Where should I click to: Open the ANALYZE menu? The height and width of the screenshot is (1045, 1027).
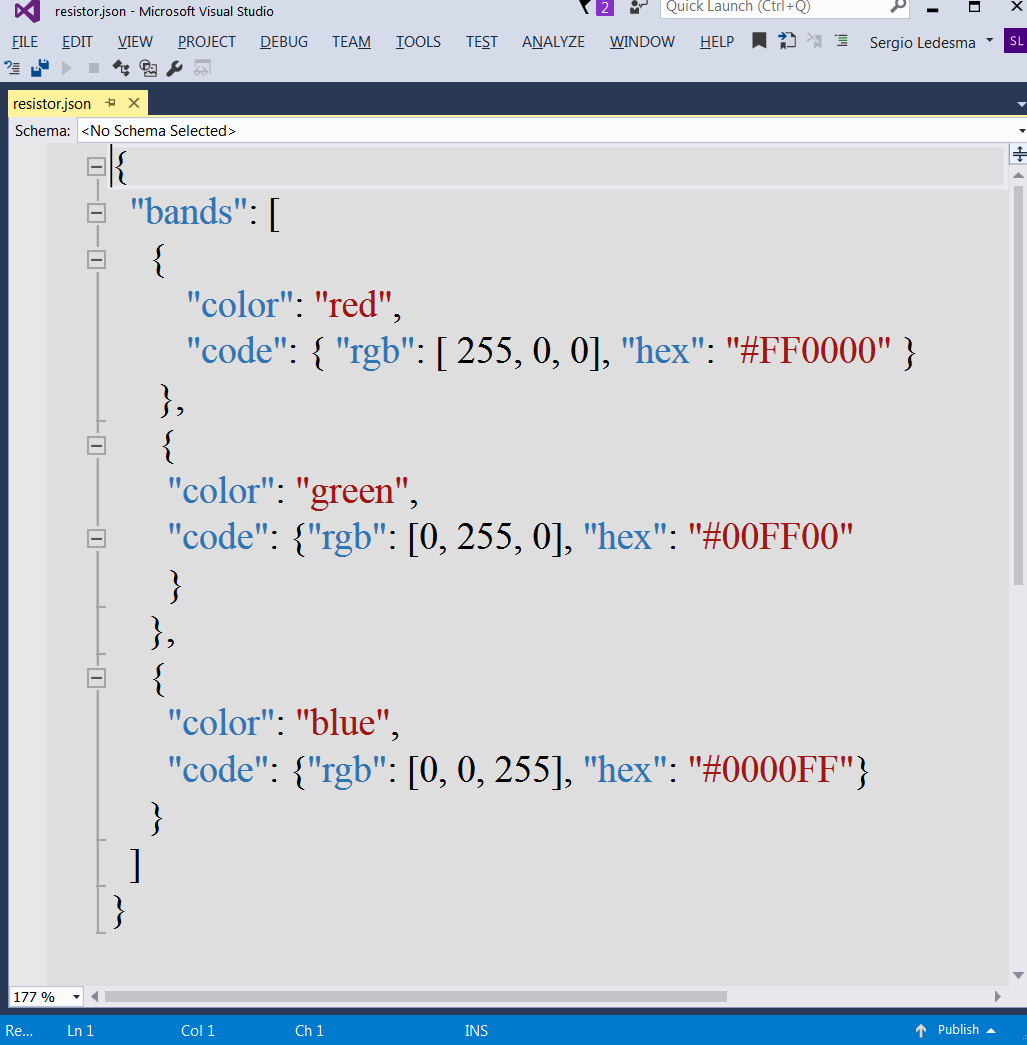[553, 41]
